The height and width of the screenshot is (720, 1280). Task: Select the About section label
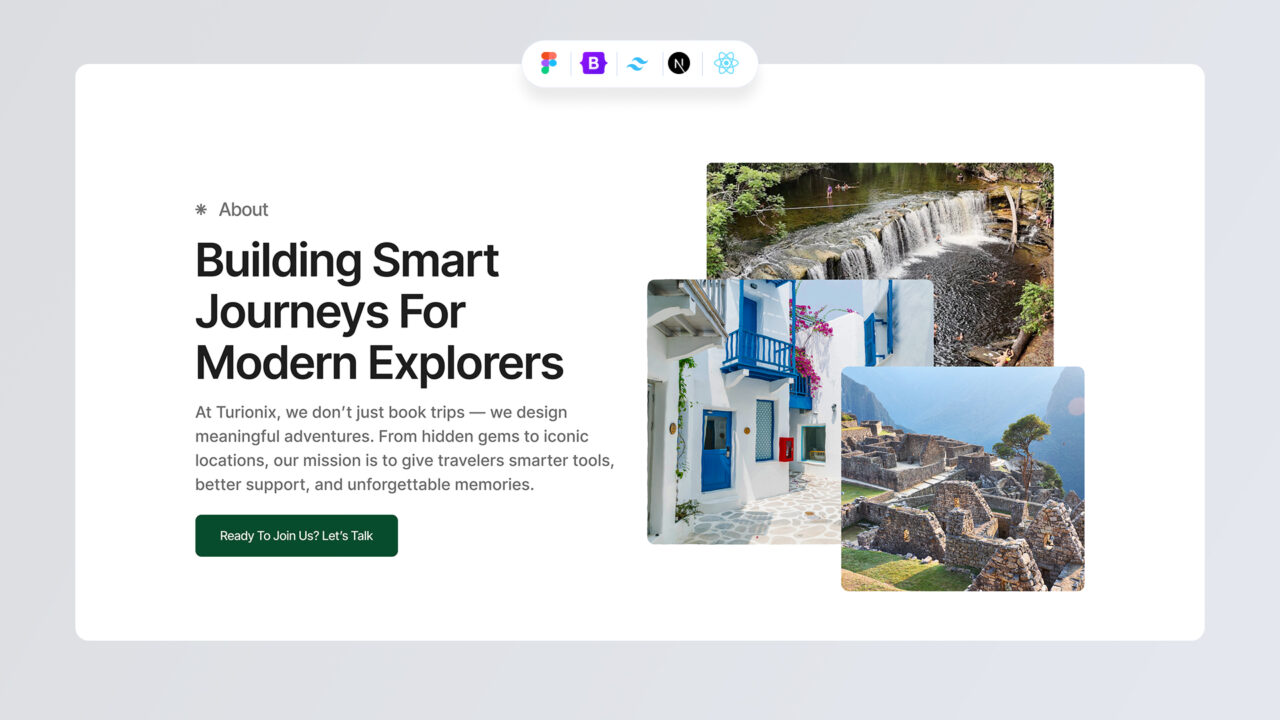tap(243, 209)
